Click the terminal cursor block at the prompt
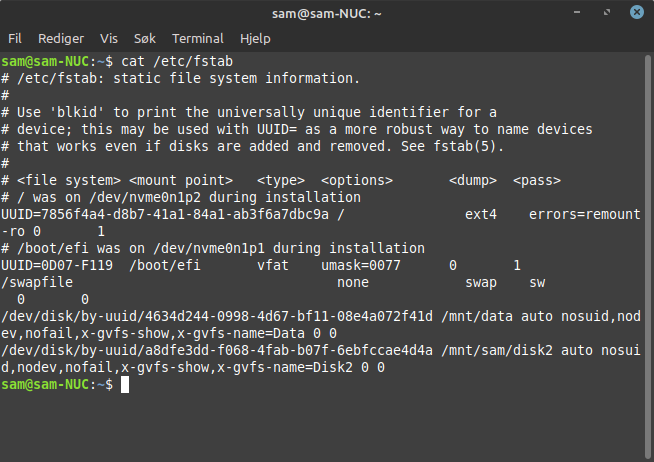 click(x=125, y=384)
